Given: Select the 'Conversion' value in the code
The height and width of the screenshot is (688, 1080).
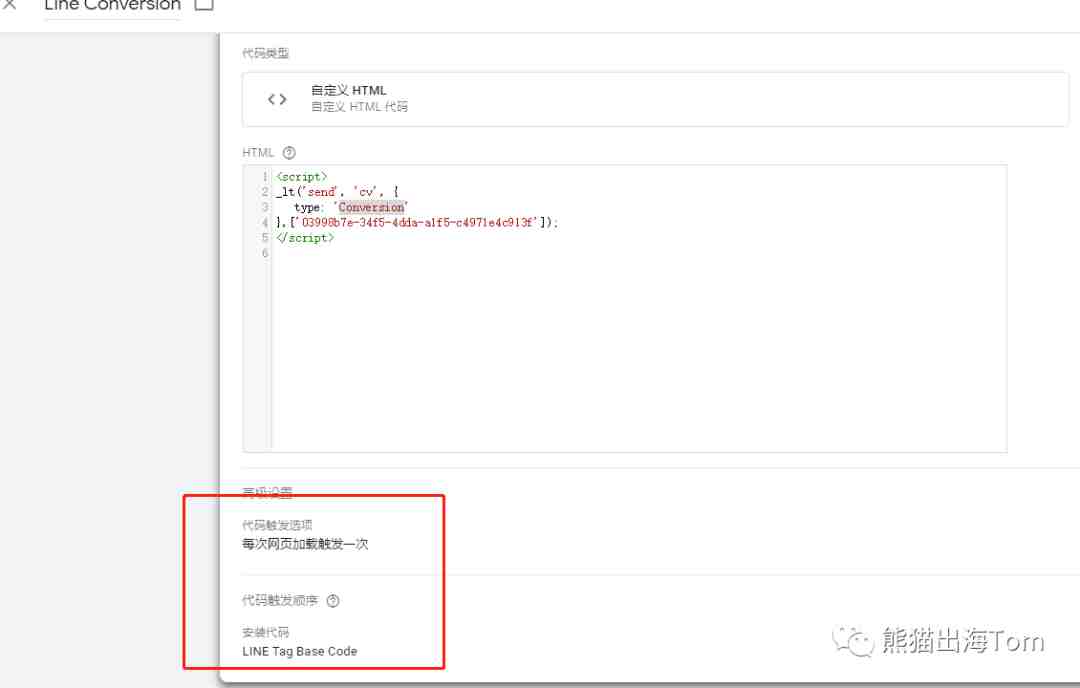Looking at the screenshot, I should click(x=371, y=207).
